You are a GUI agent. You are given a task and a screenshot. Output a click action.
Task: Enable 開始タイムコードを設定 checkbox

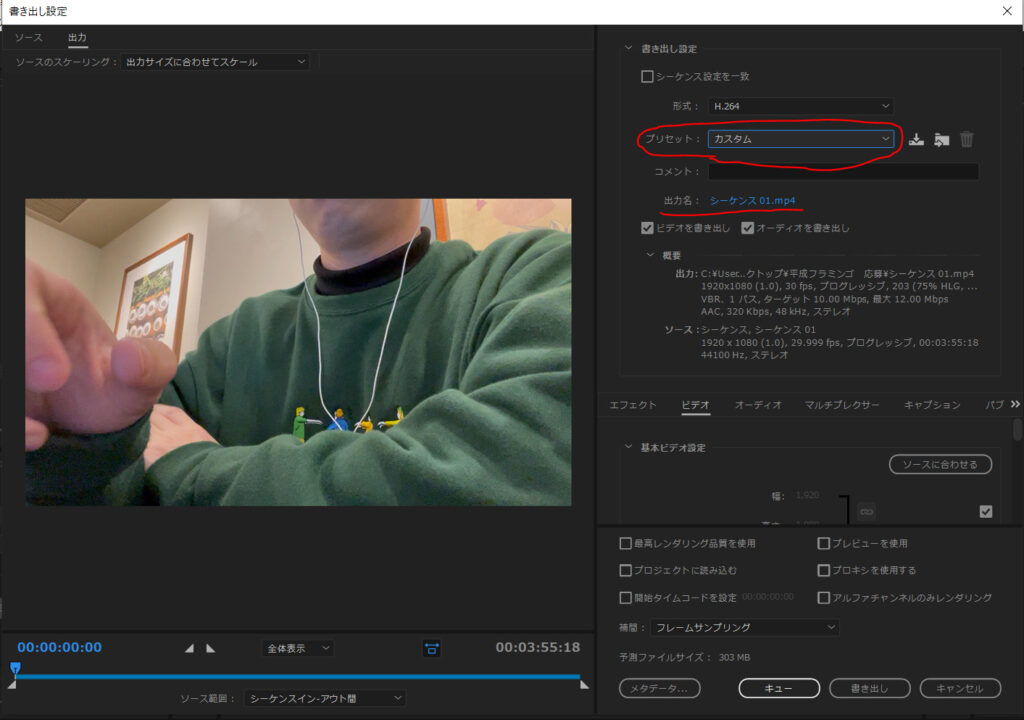coord(626,598)
